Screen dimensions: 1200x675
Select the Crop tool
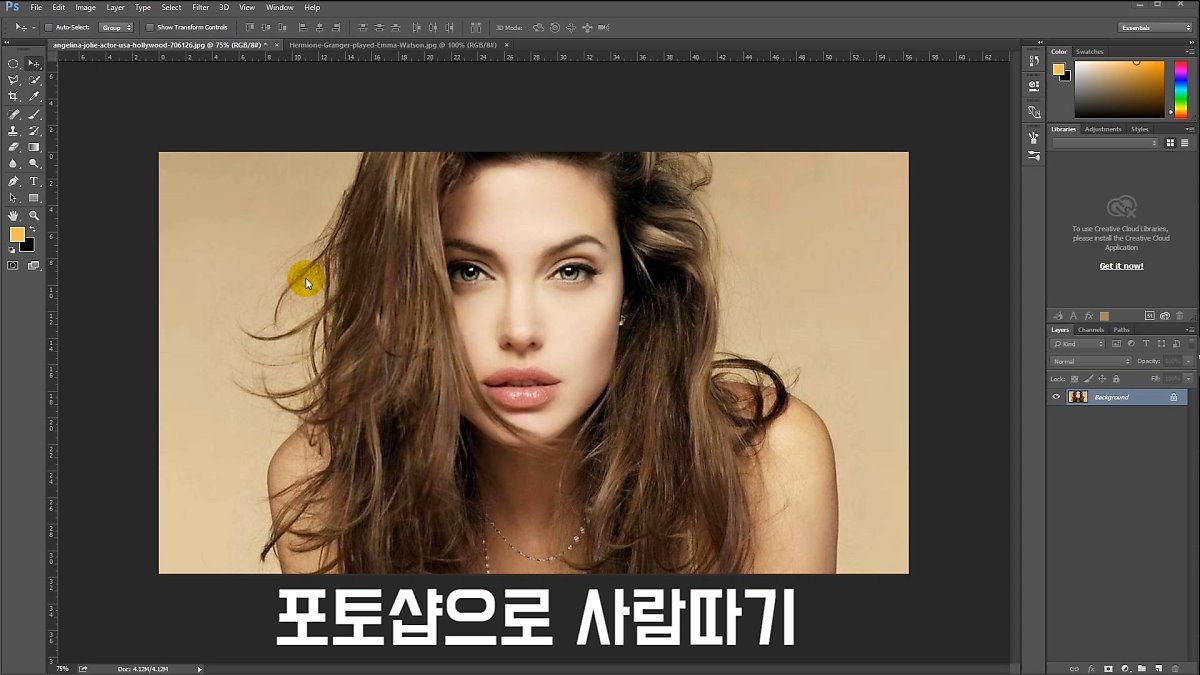coord(13,96)
